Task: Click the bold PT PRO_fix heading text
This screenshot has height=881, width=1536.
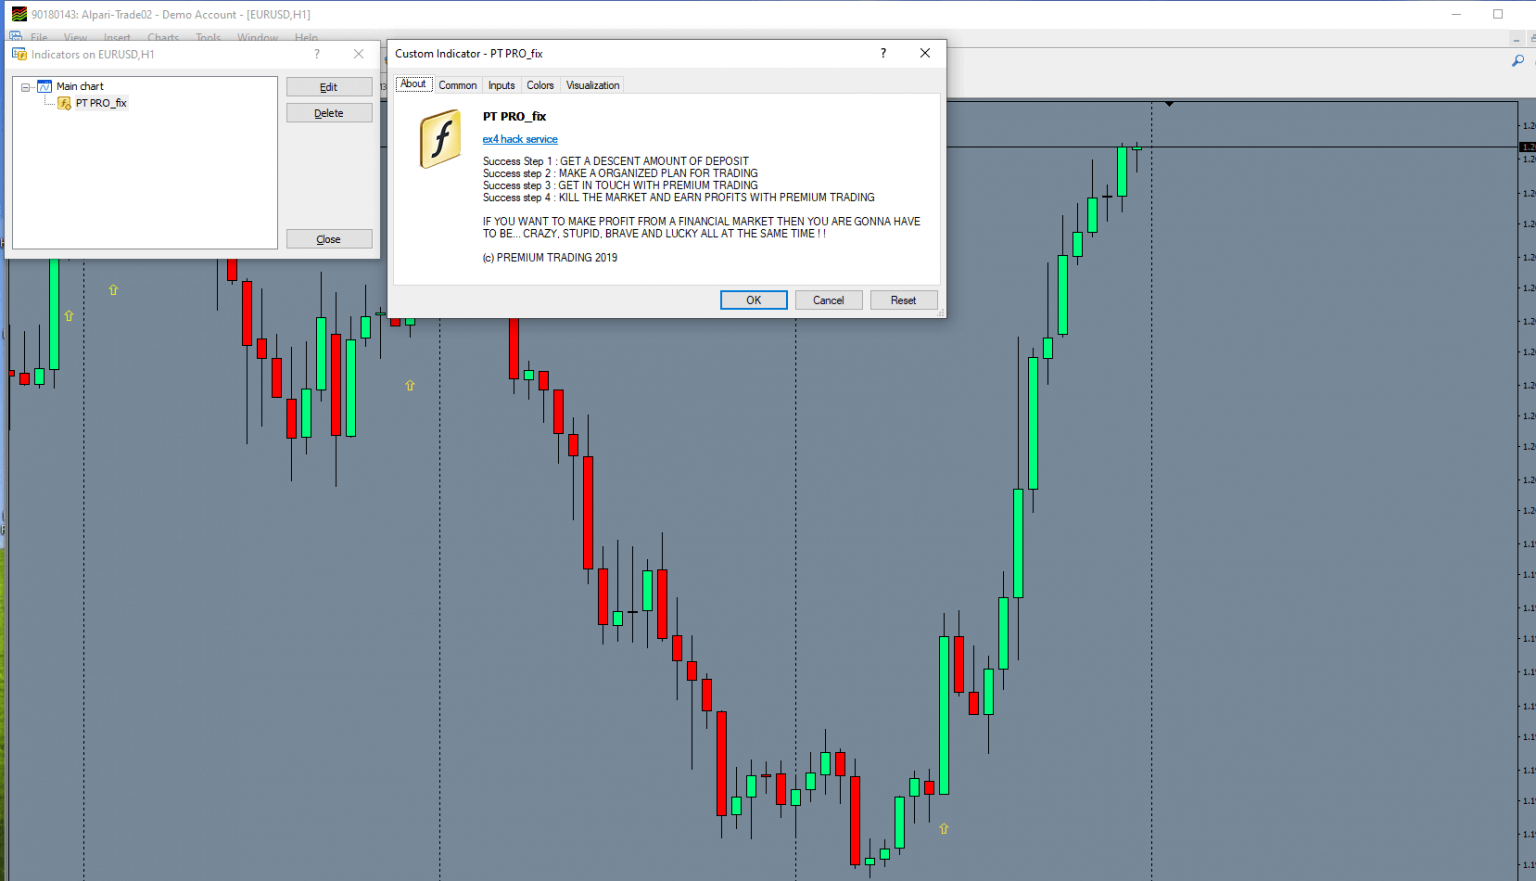Action: pyautogui.click(x=514, y=116)
